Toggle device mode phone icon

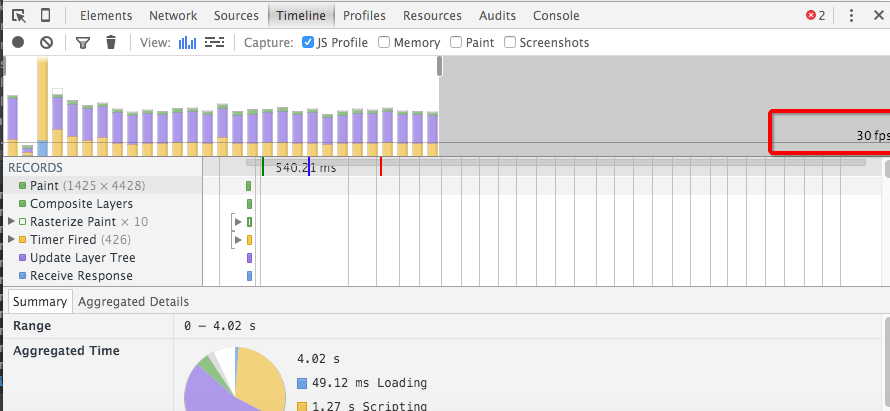[46, 16]
